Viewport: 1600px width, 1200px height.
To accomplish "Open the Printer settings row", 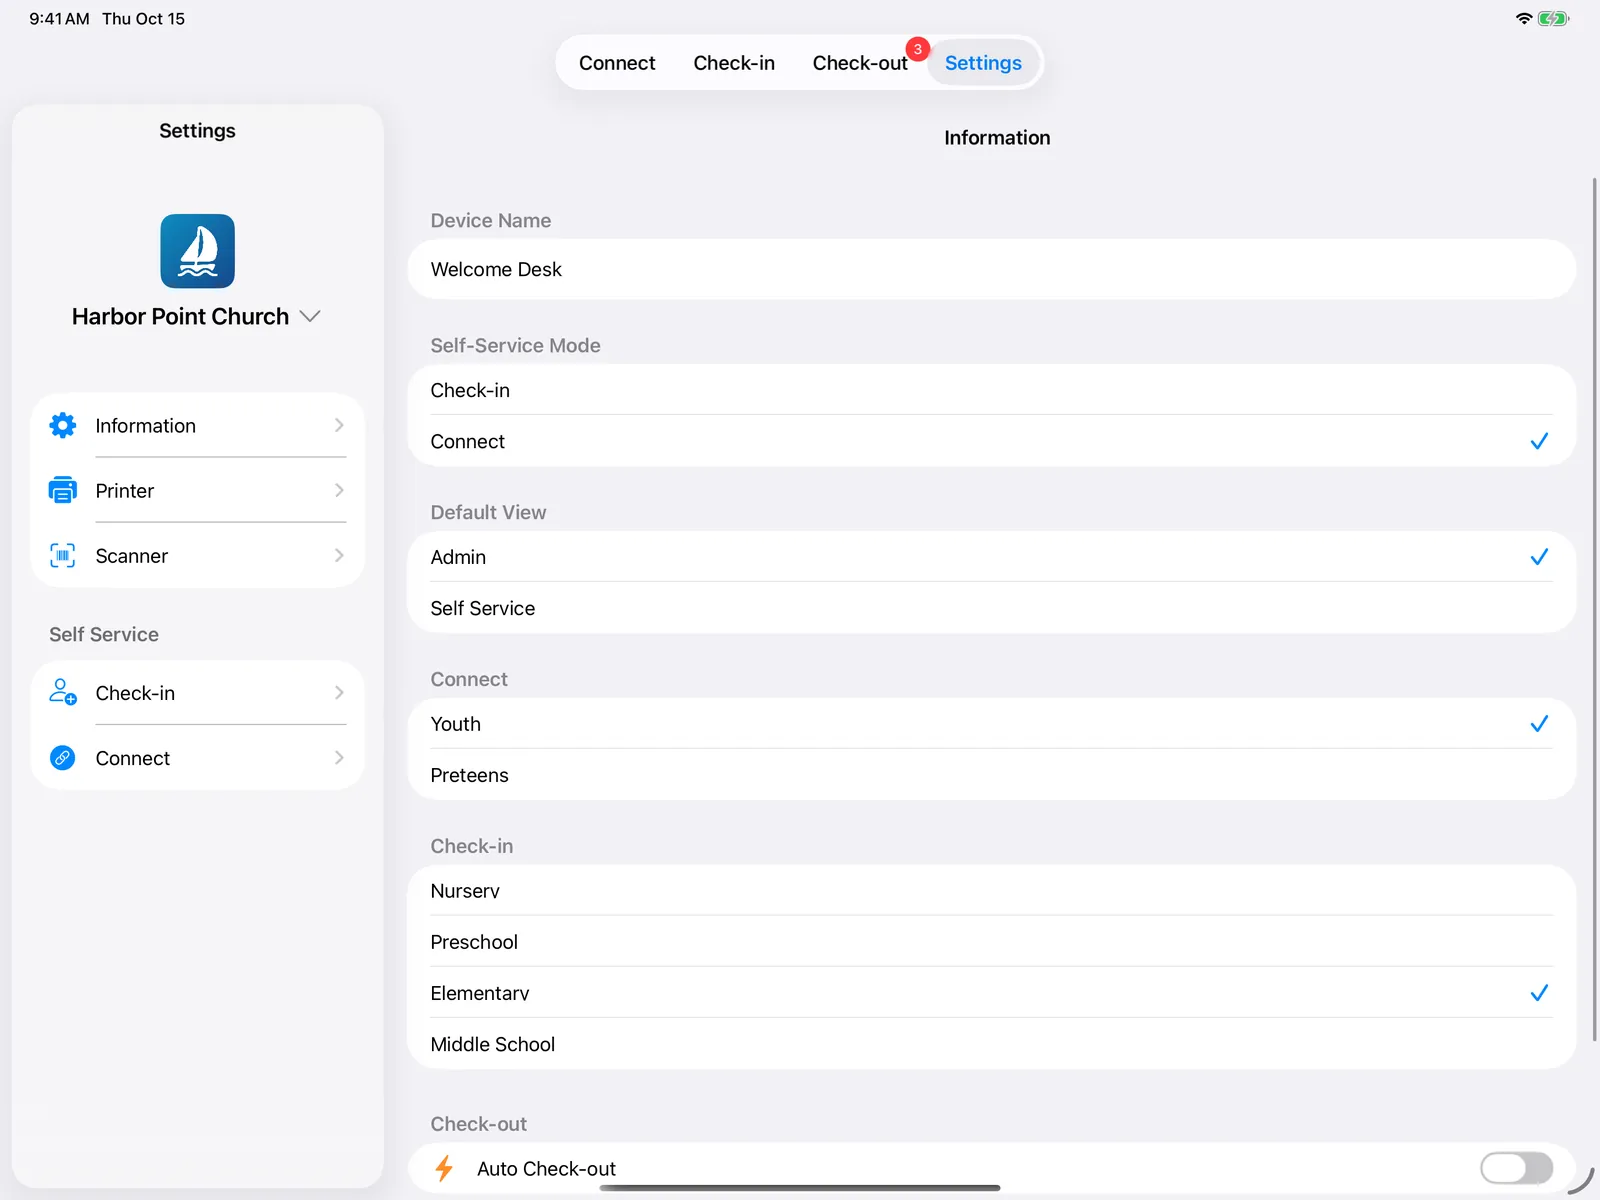I will tap(197, 490).
